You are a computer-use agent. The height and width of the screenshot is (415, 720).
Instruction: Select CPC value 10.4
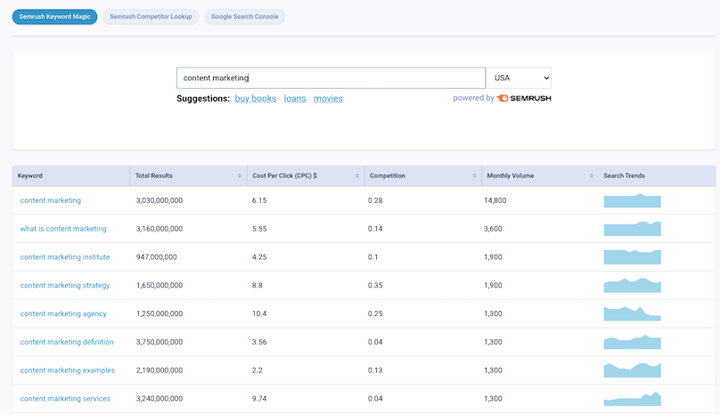pyautogui.click(x=259, y=314)
